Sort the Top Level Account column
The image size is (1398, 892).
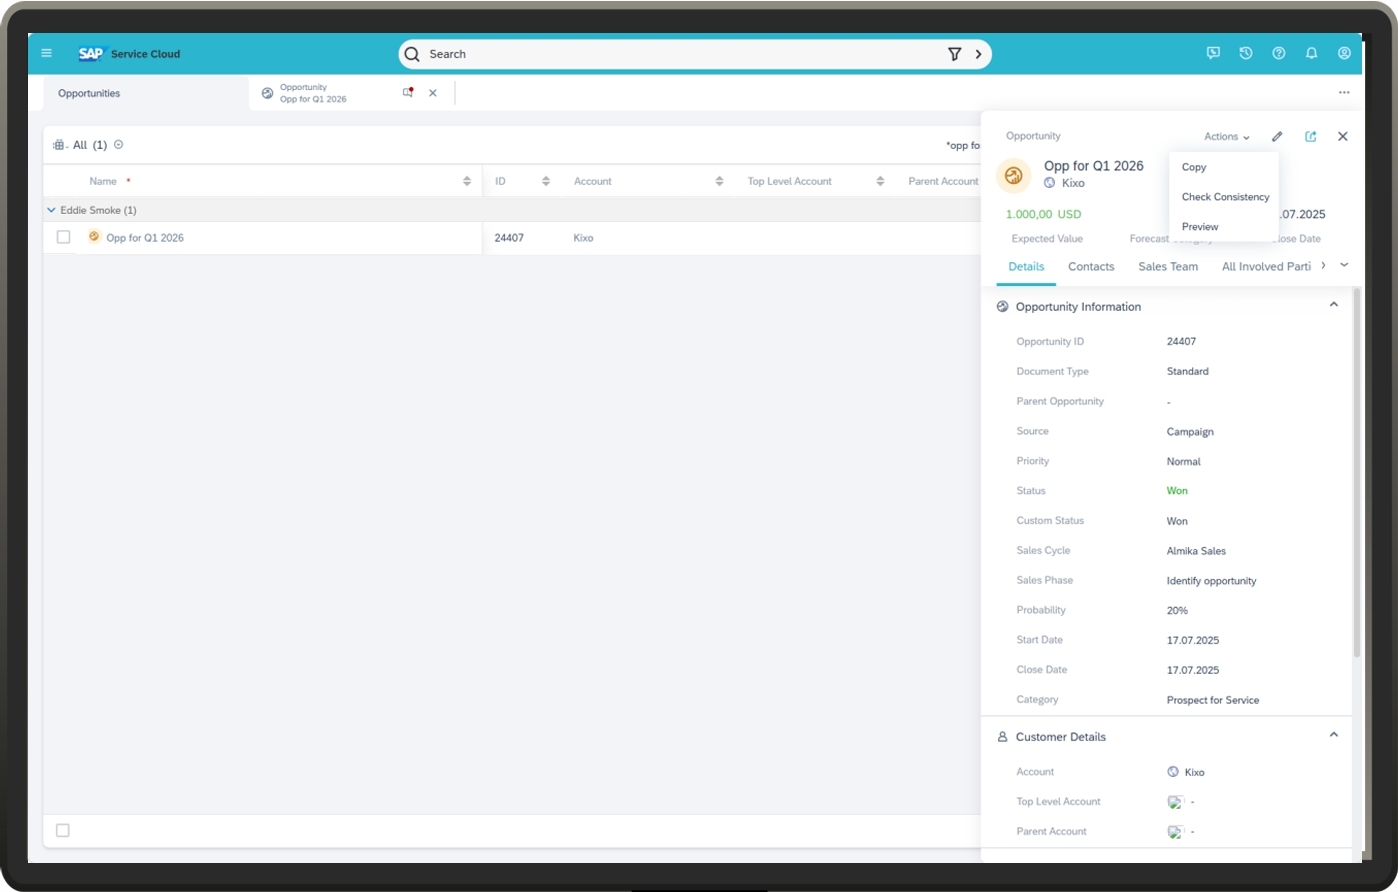click(x=880, y=181)
